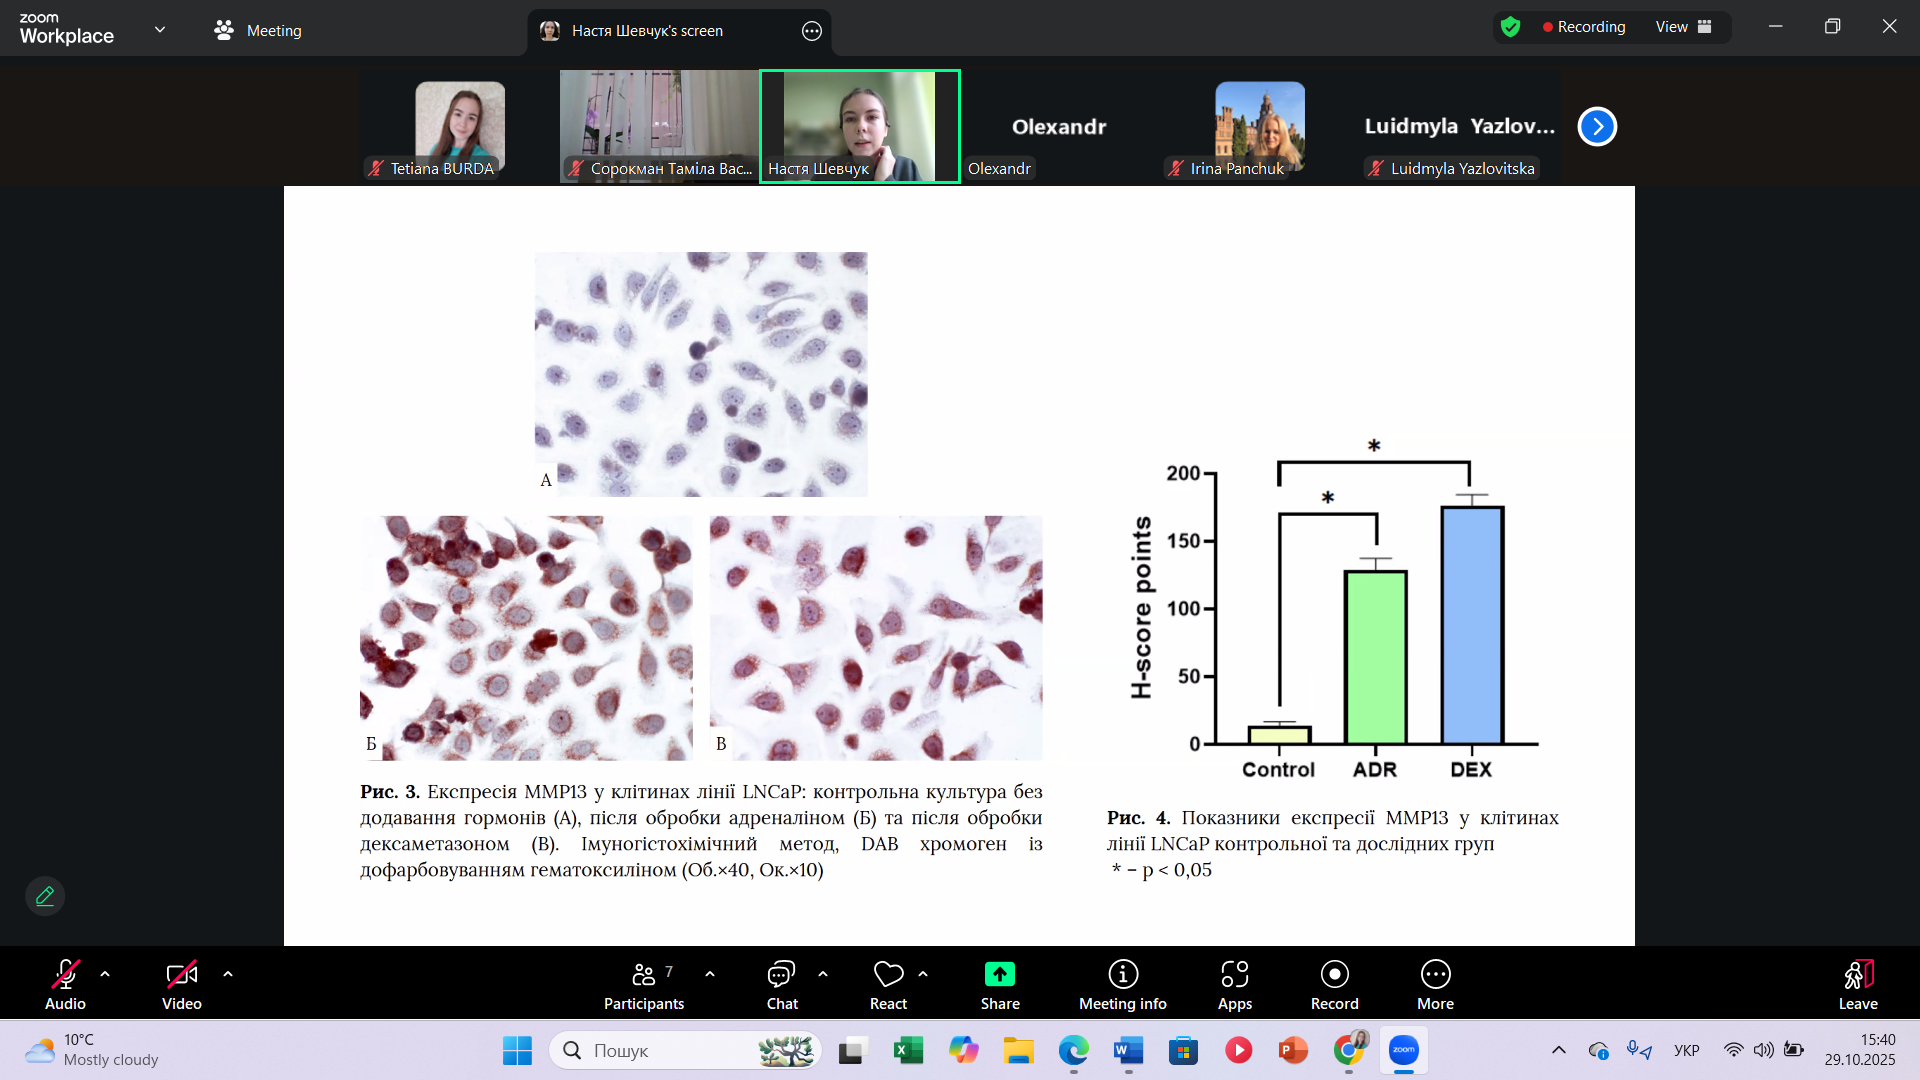This screenshot has width=1920, height=1080.
Task: Open the Apps panel
Action: 1234,985
